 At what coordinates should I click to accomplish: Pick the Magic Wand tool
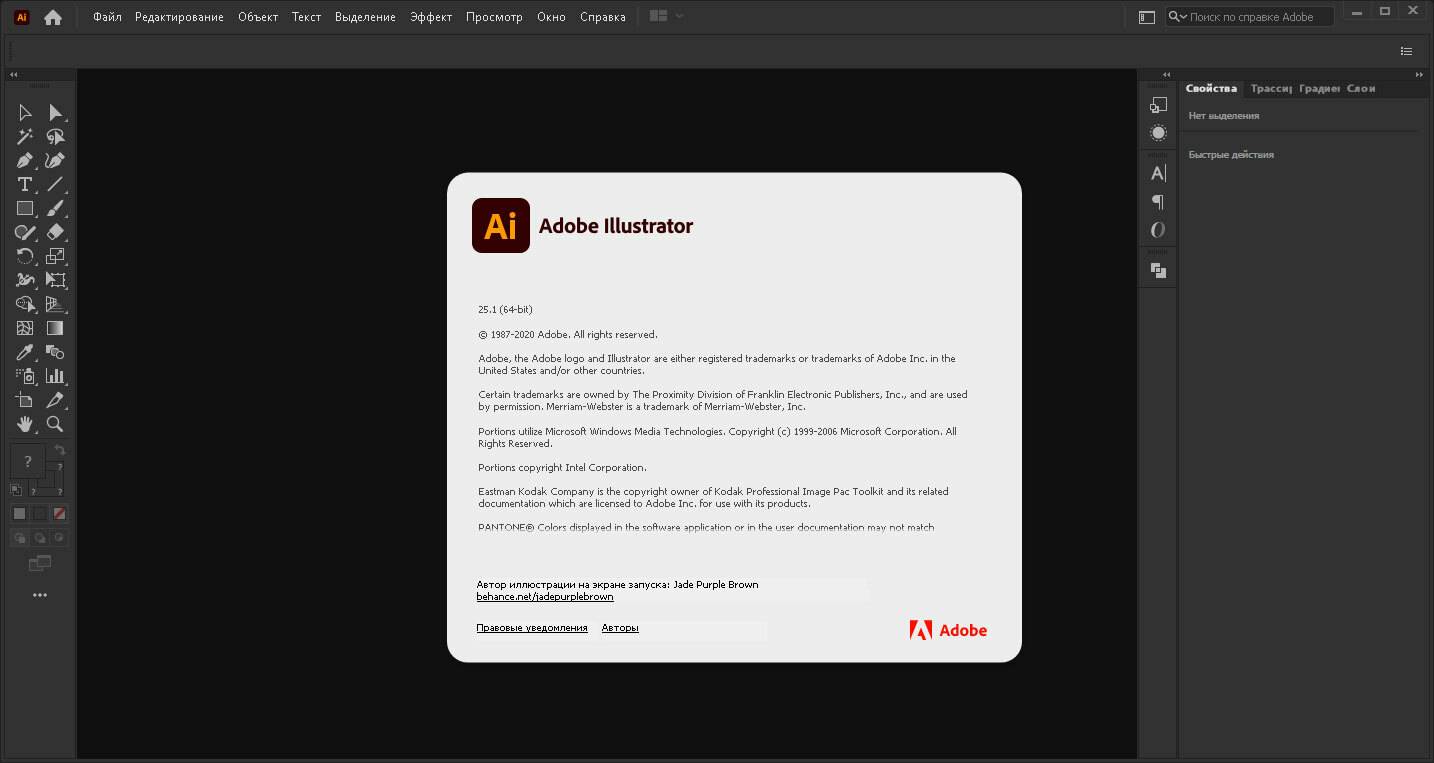(25, 137)
